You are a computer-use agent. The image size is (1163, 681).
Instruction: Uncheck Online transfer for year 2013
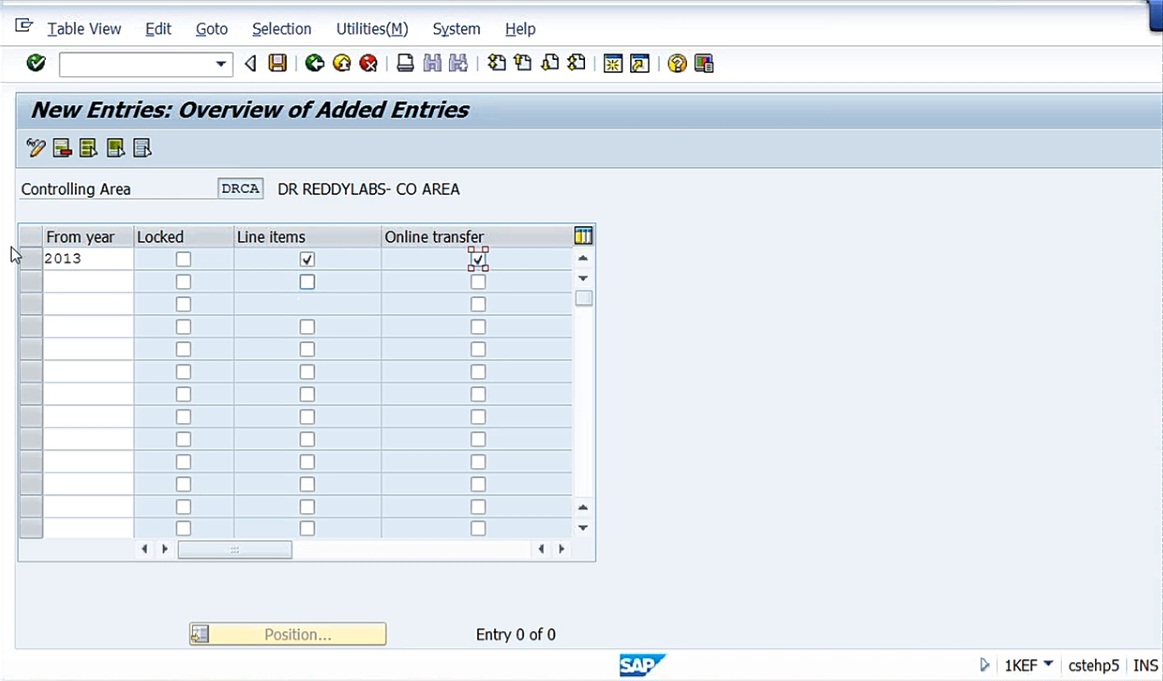478,259
